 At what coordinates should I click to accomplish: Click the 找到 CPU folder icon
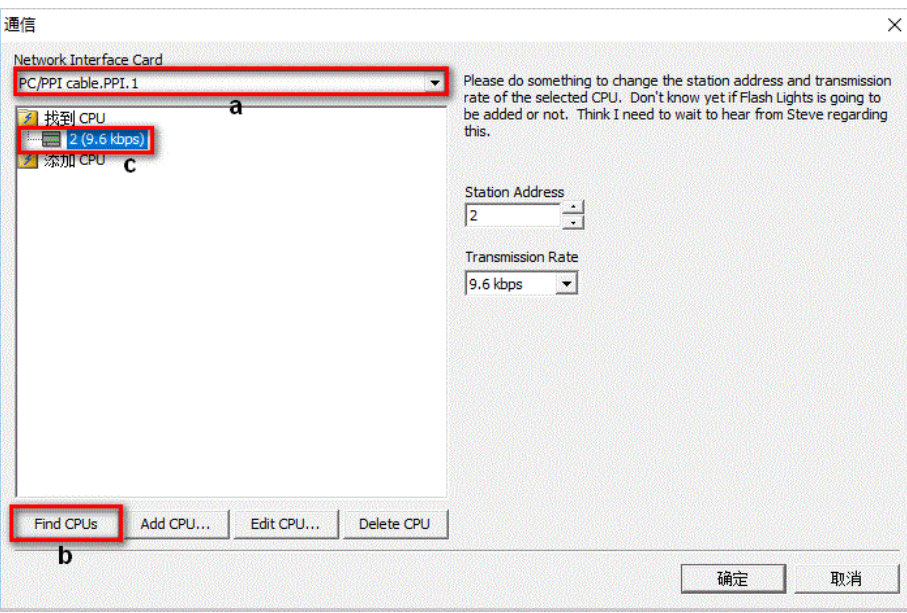[x=28, y=118]
